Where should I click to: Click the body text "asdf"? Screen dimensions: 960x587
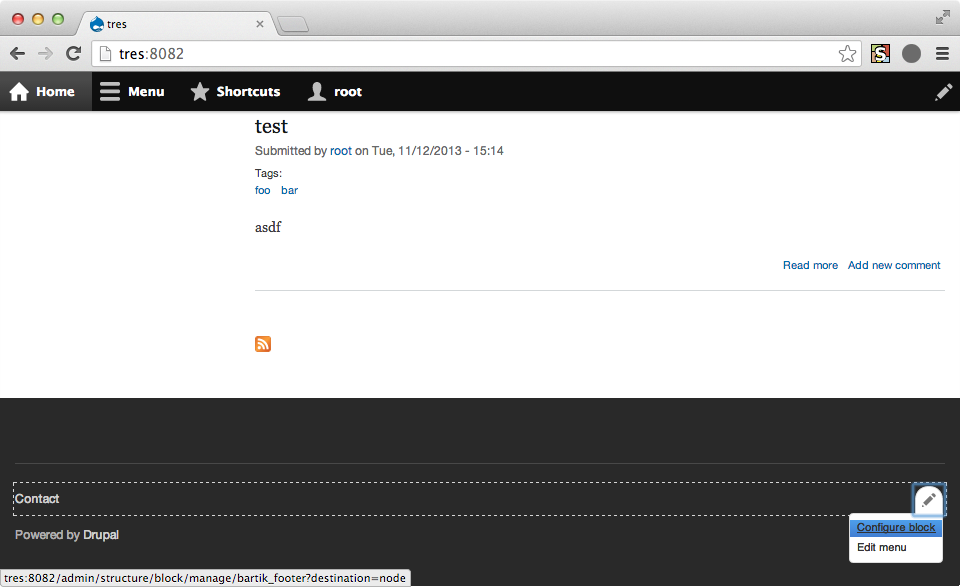coord(268,227)
